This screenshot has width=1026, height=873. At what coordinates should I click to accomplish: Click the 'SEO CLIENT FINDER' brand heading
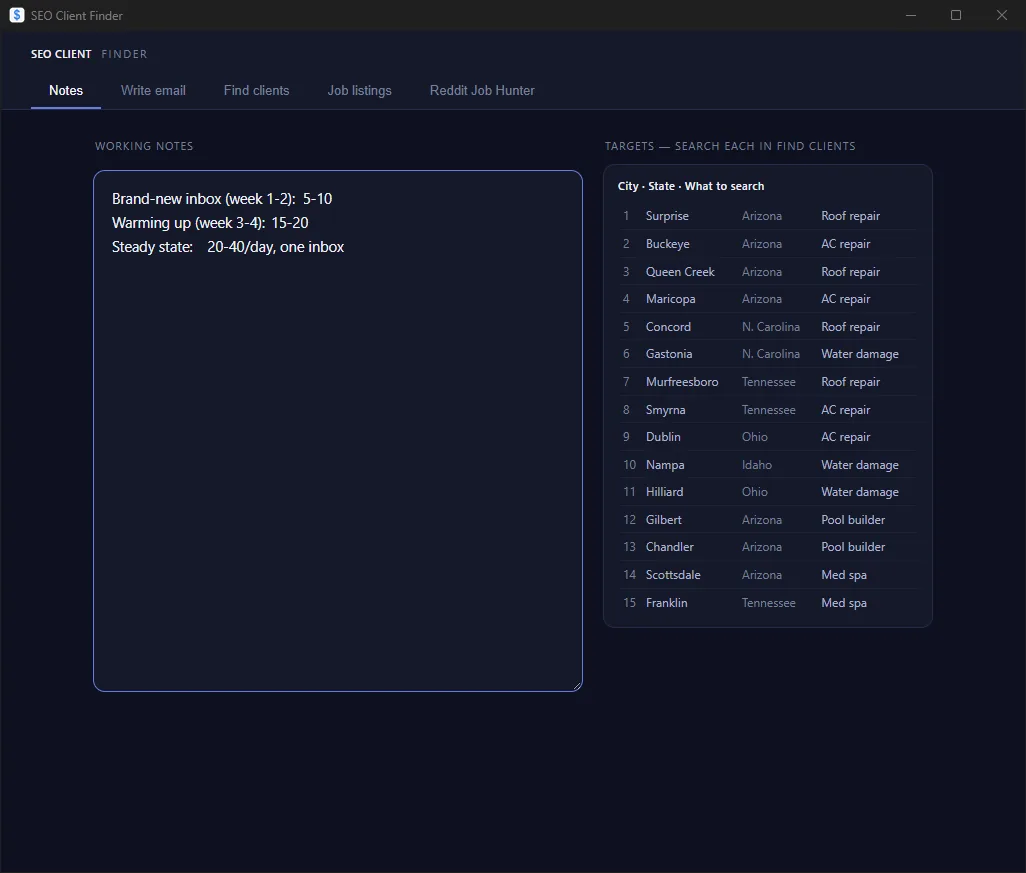[x=89, y=54]
